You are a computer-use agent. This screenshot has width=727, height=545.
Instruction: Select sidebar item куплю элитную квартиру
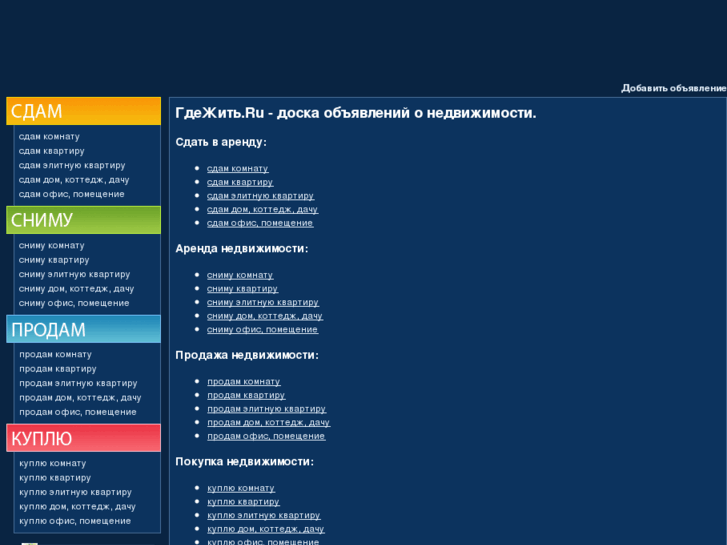tap(76, 492)
